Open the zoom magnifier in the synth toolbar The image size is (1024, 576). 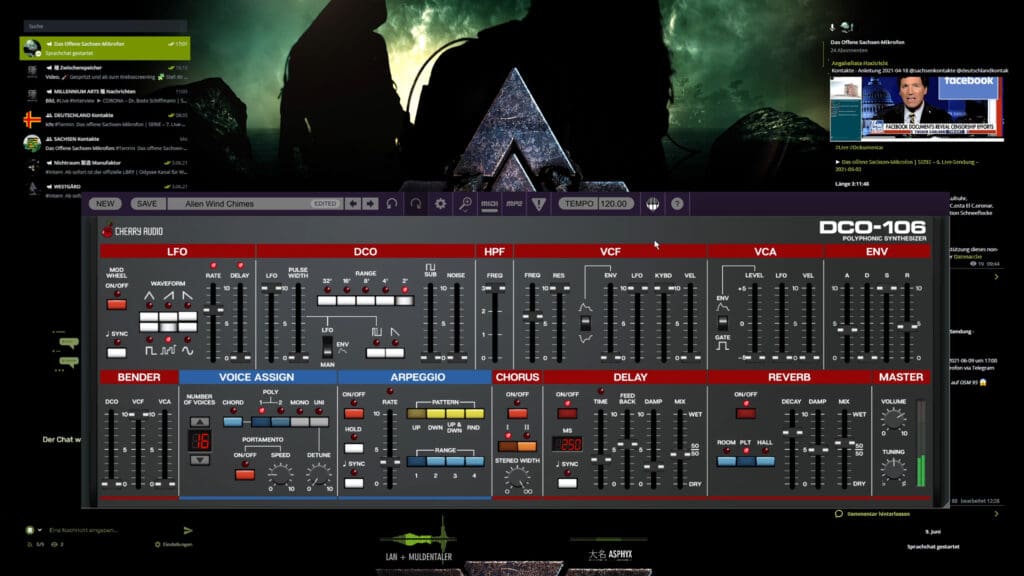(x=465, y=204)
